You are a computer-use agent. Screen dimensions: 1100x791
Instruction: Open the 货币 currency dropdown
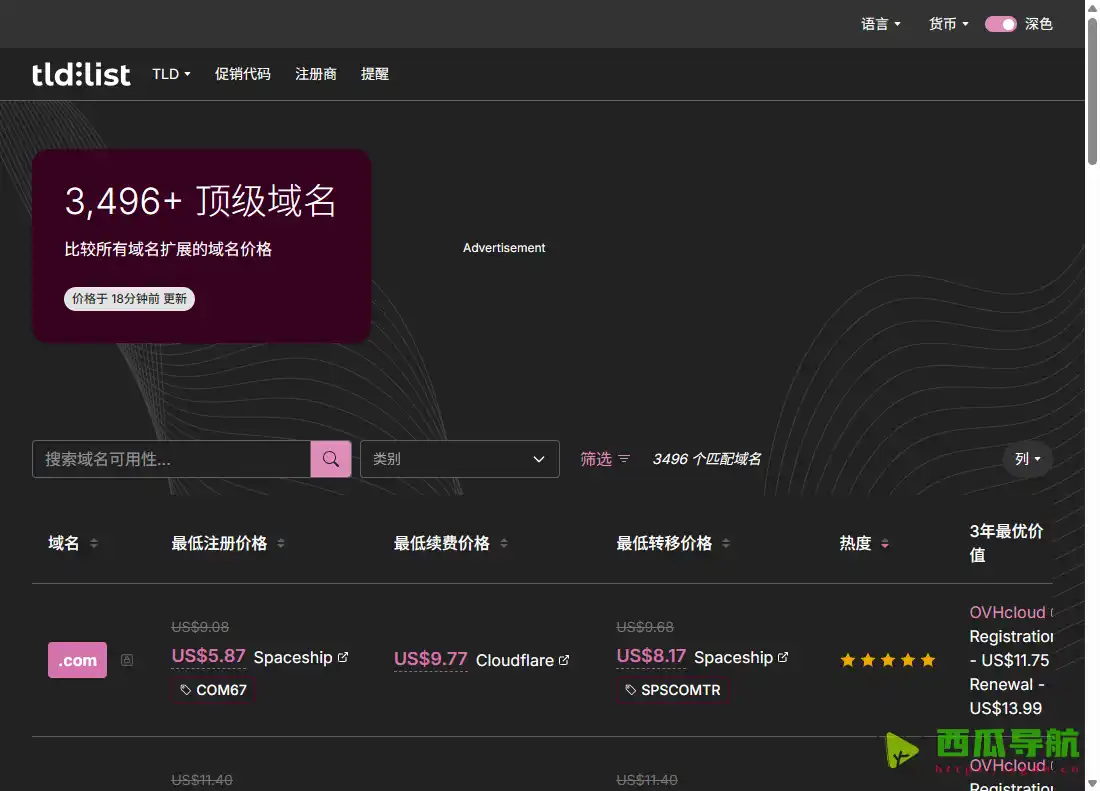tap(948, 24)
